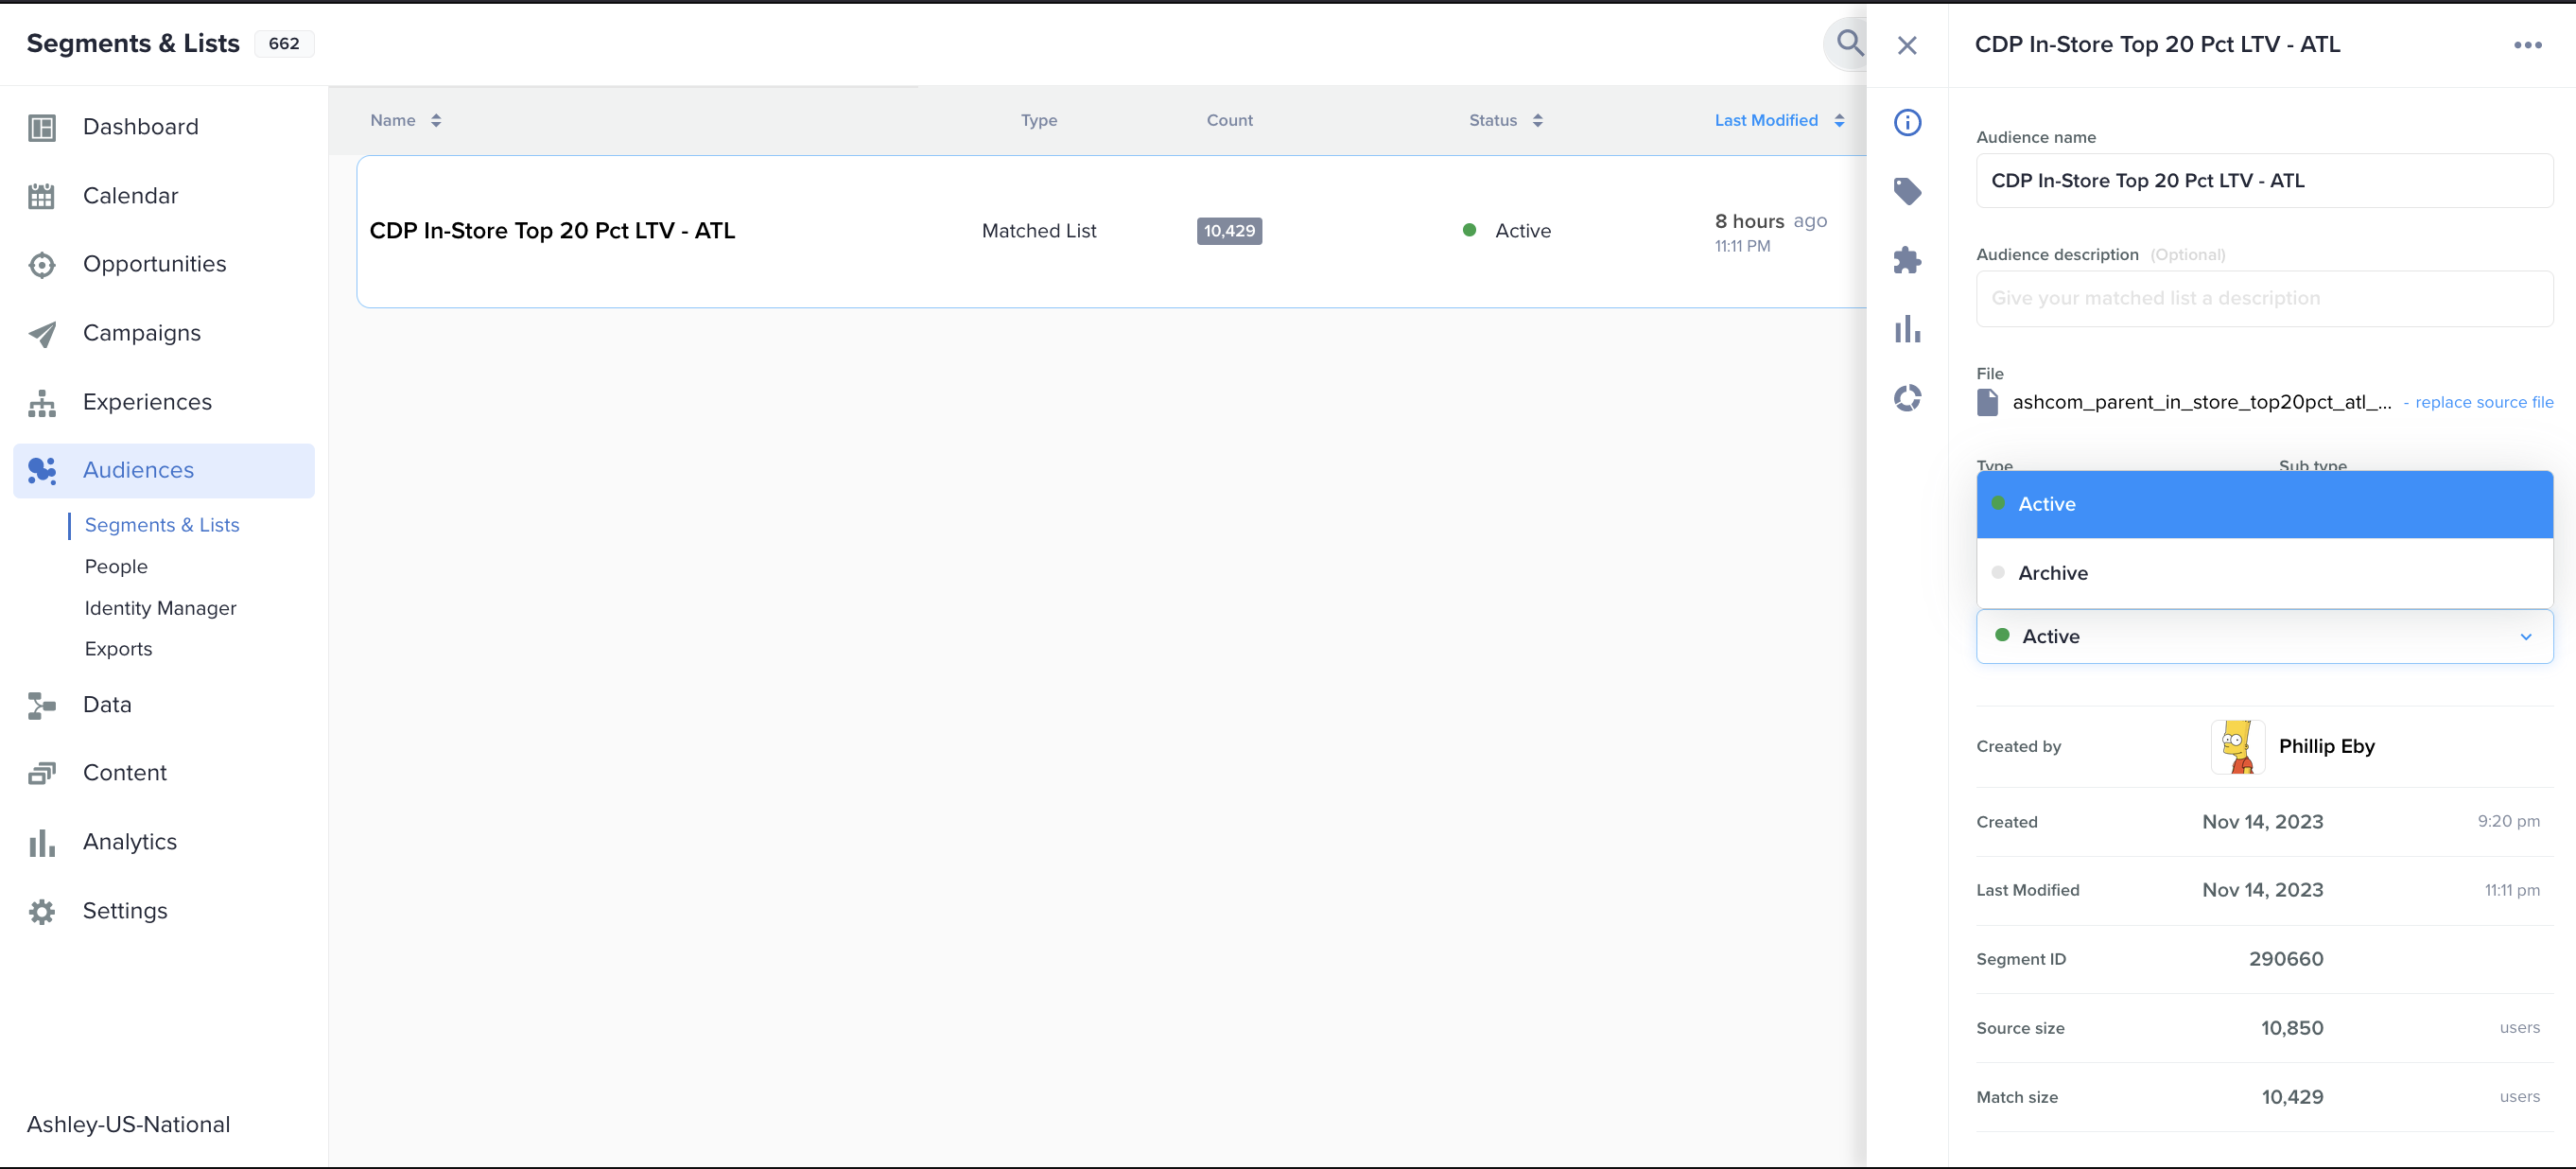Open the puzzle-piece integrations icon
The width and height of the screenshot is (2576, 1169).
[1907, 260]
